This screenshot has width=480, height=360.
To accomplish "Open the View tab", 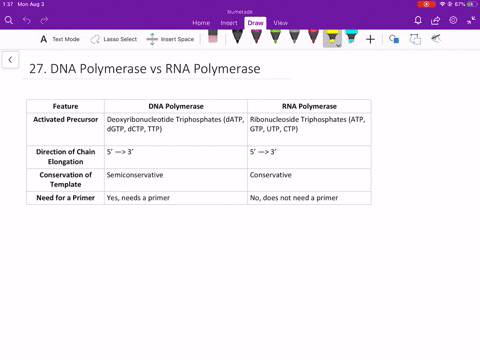I will click(281, 23).
